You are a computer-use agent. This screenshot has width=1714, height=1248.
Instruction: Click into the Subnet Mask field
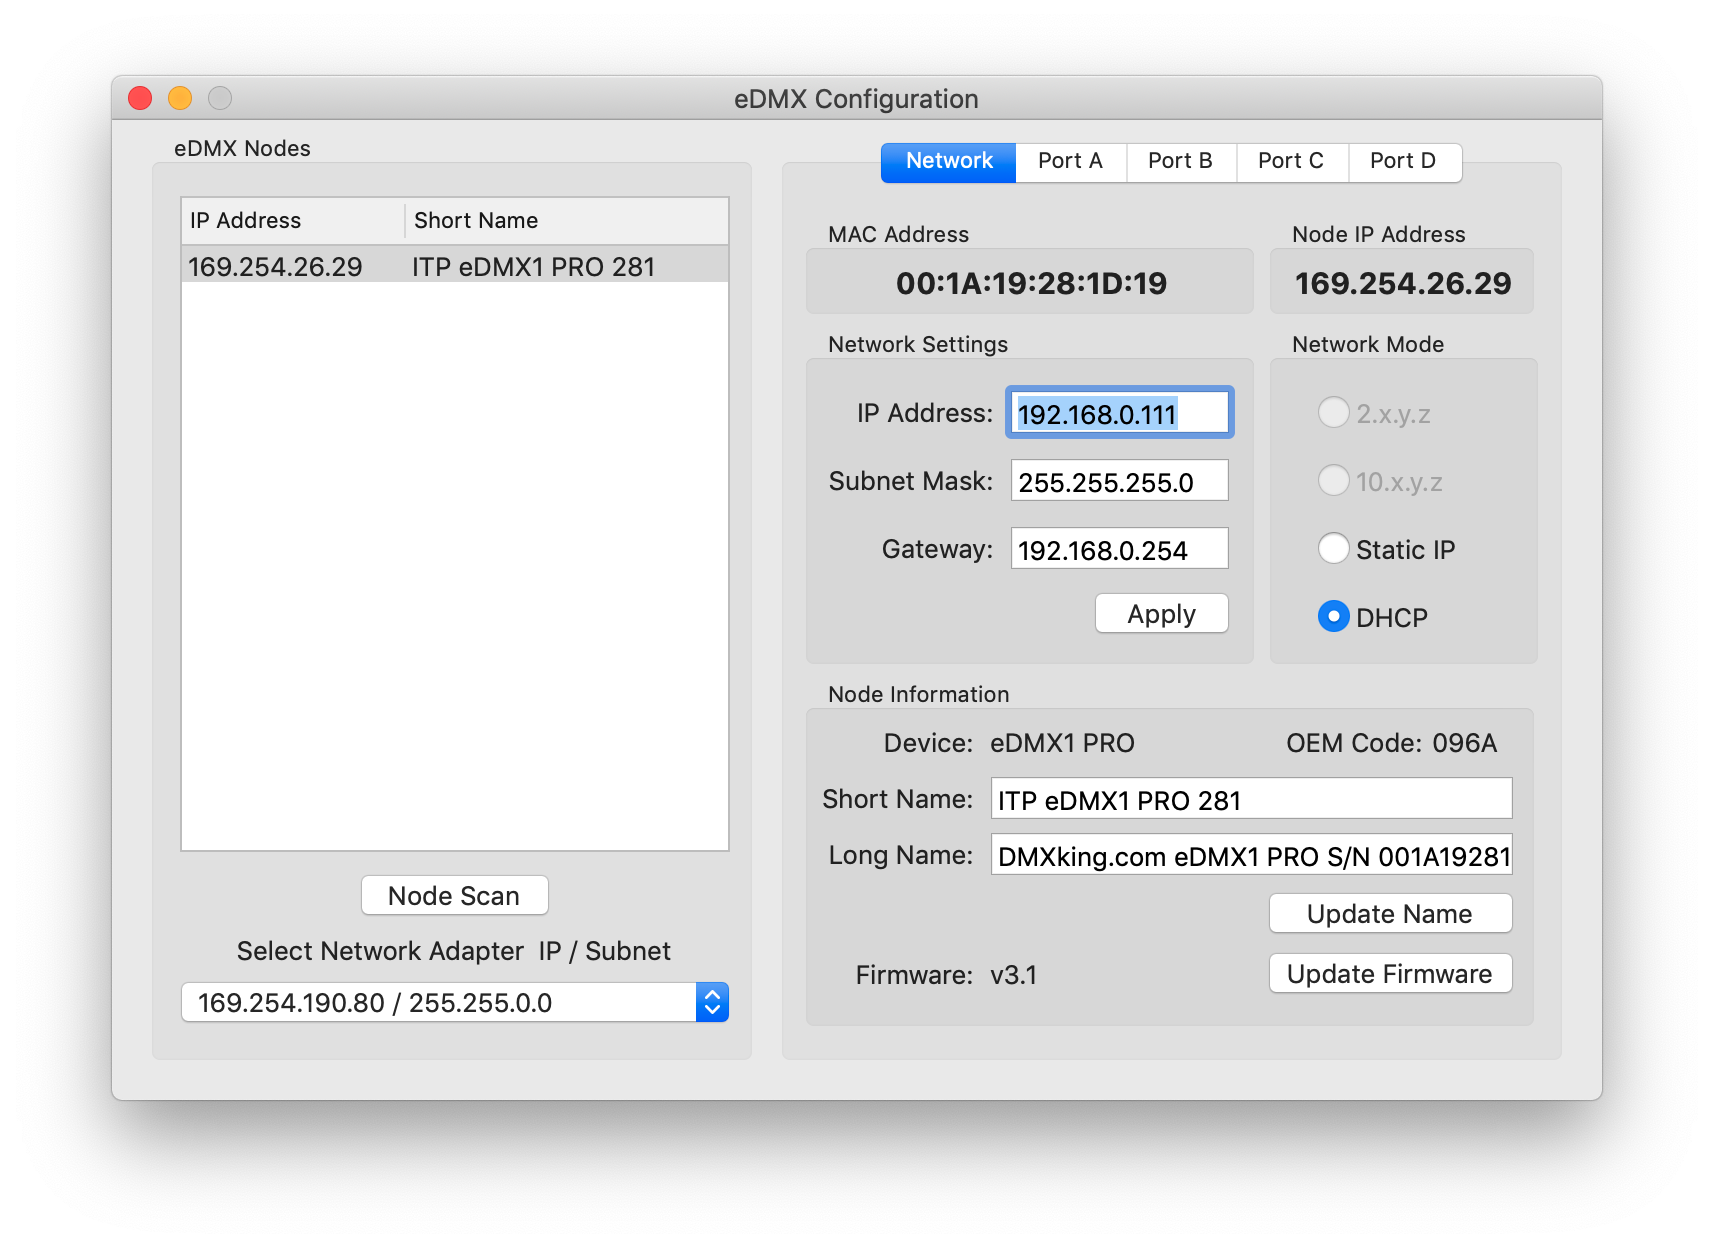[1119, 481]
